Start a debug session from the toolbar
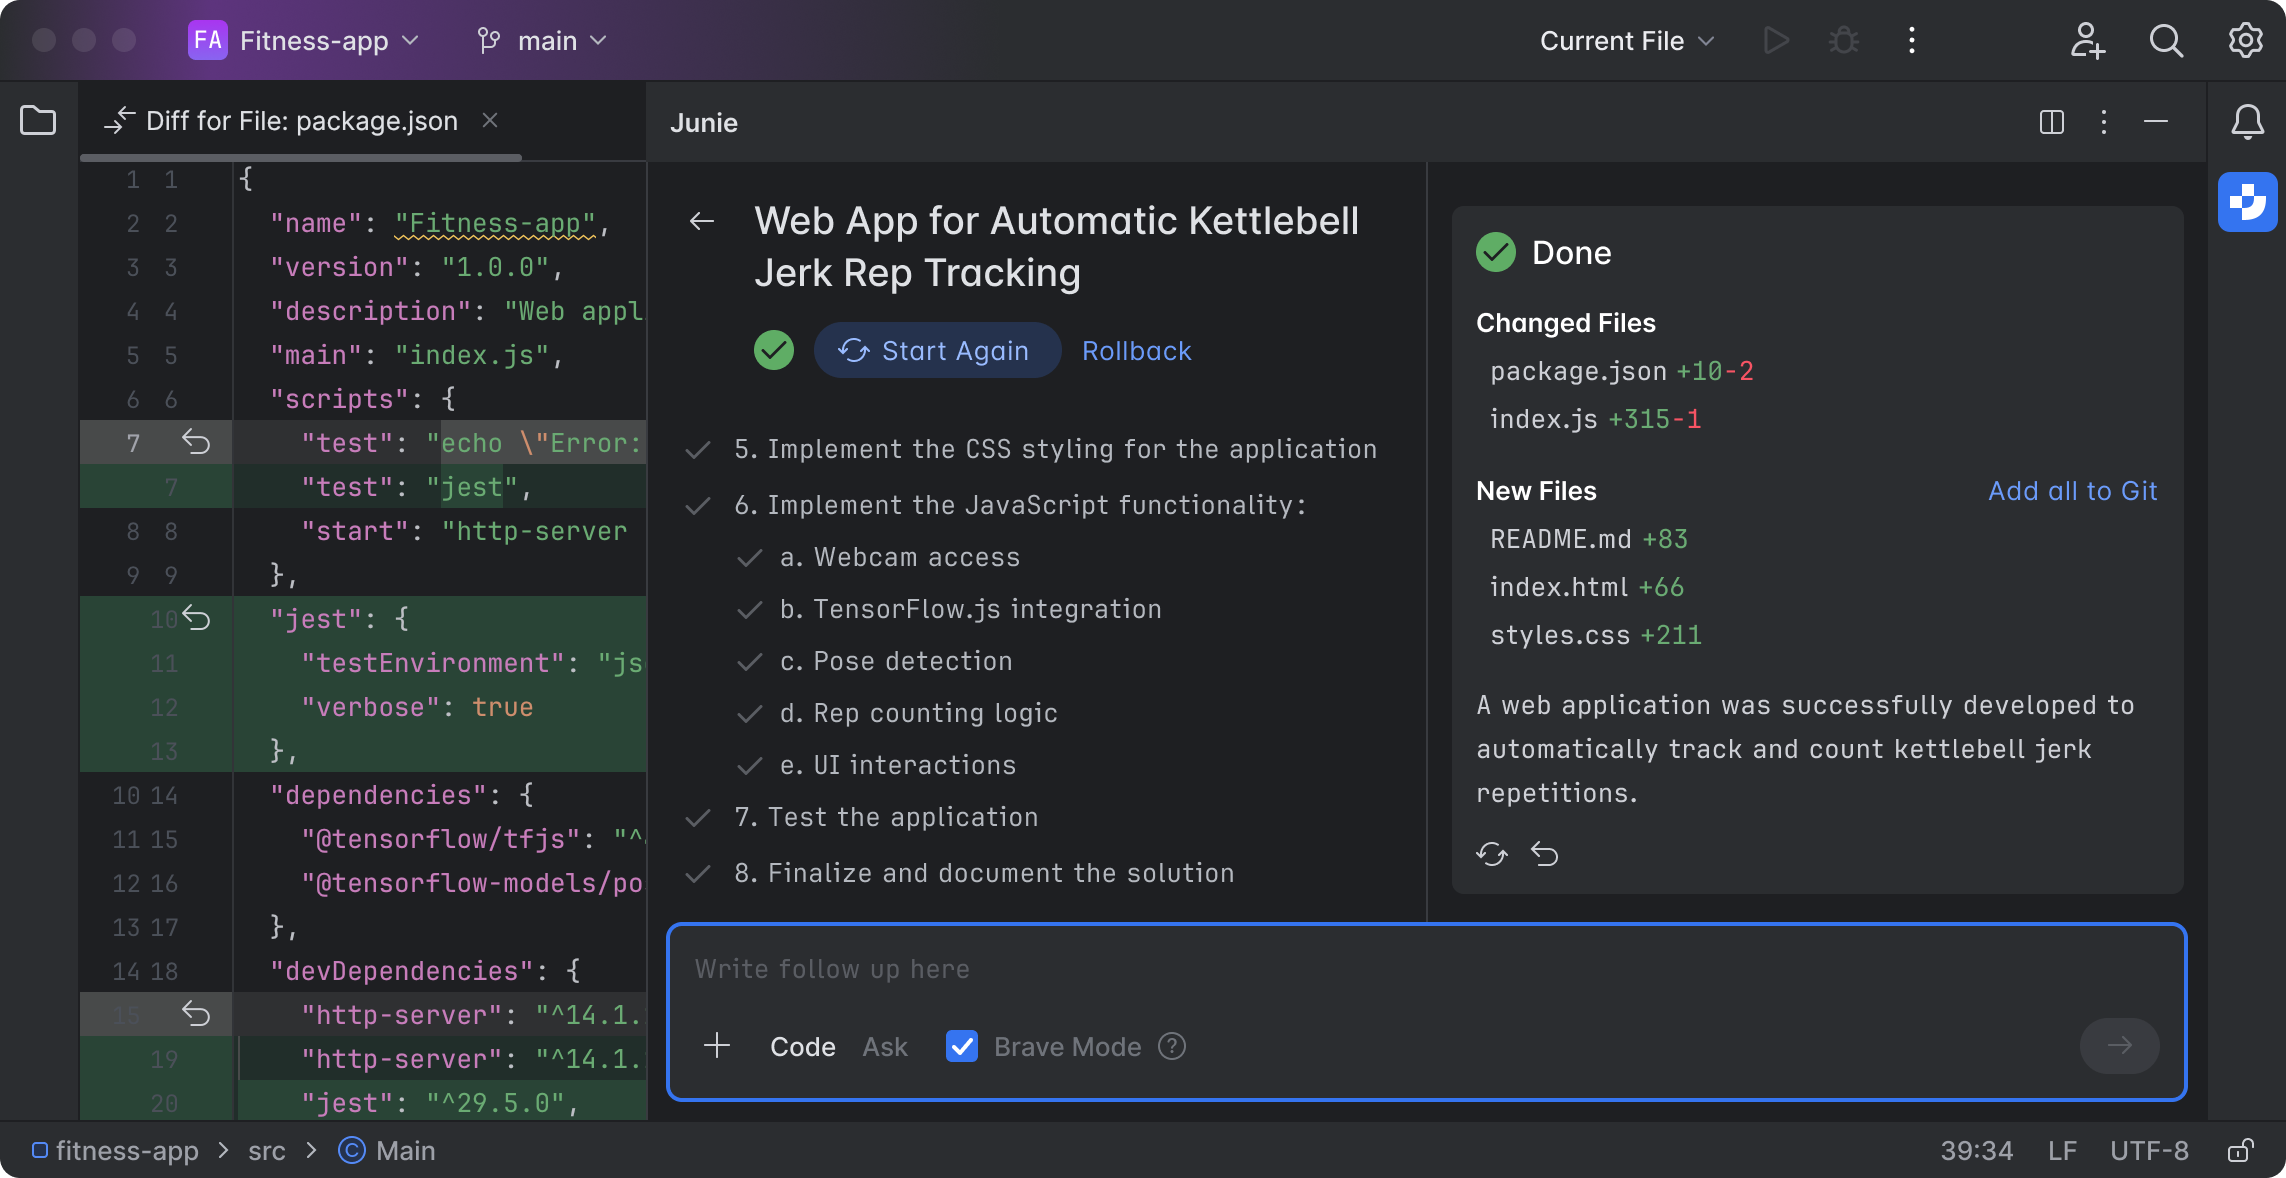Viewport: 2286px width, 1178px height. (x=1843, y=41)
